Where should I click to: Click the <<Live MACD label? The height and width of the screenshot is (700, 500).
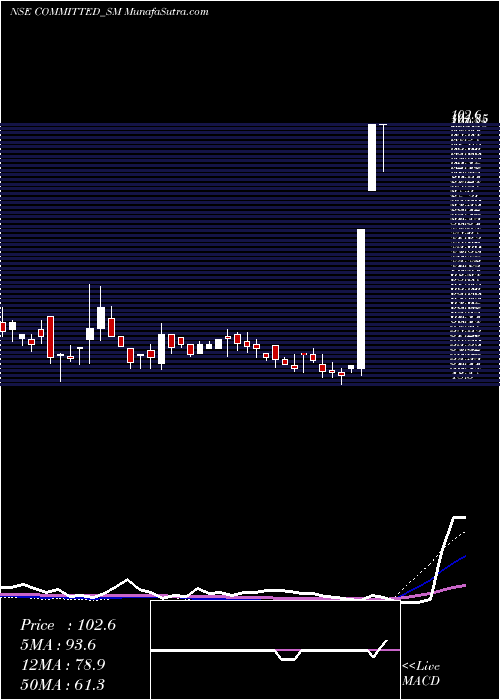[421, 674]
